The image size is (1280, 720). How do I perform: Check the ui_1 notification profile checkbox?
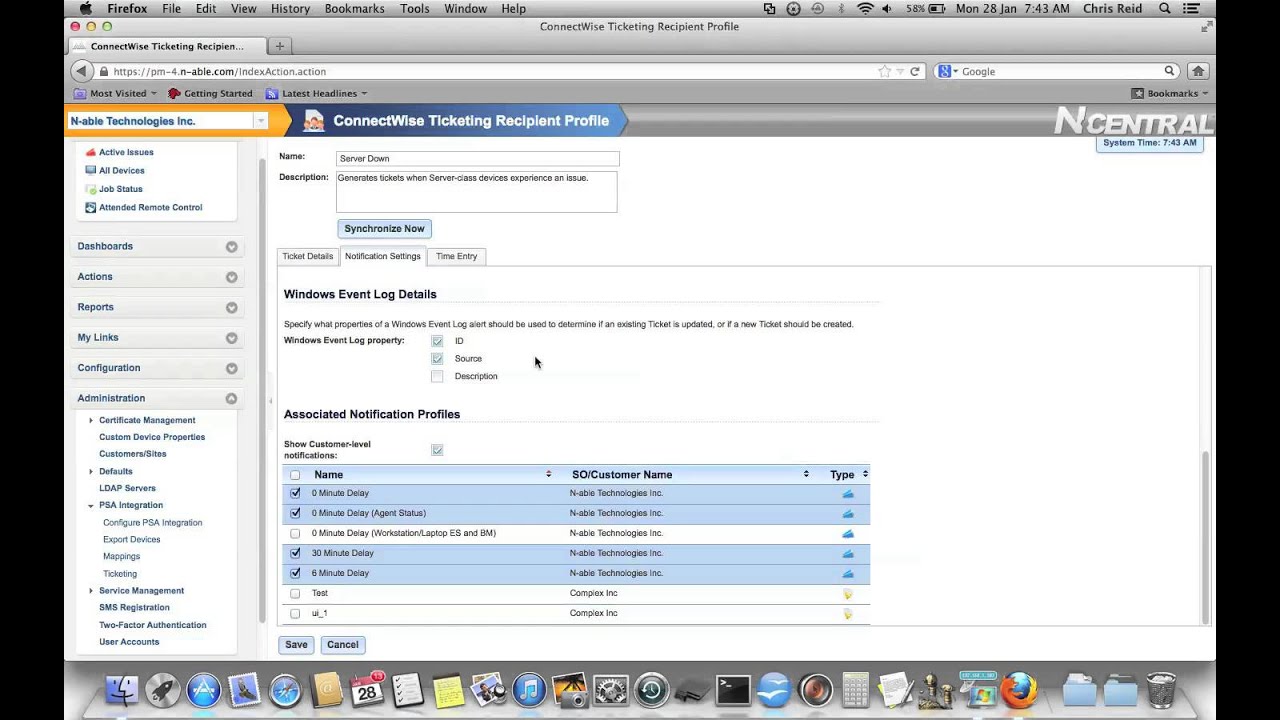click(x=295, y=613)
